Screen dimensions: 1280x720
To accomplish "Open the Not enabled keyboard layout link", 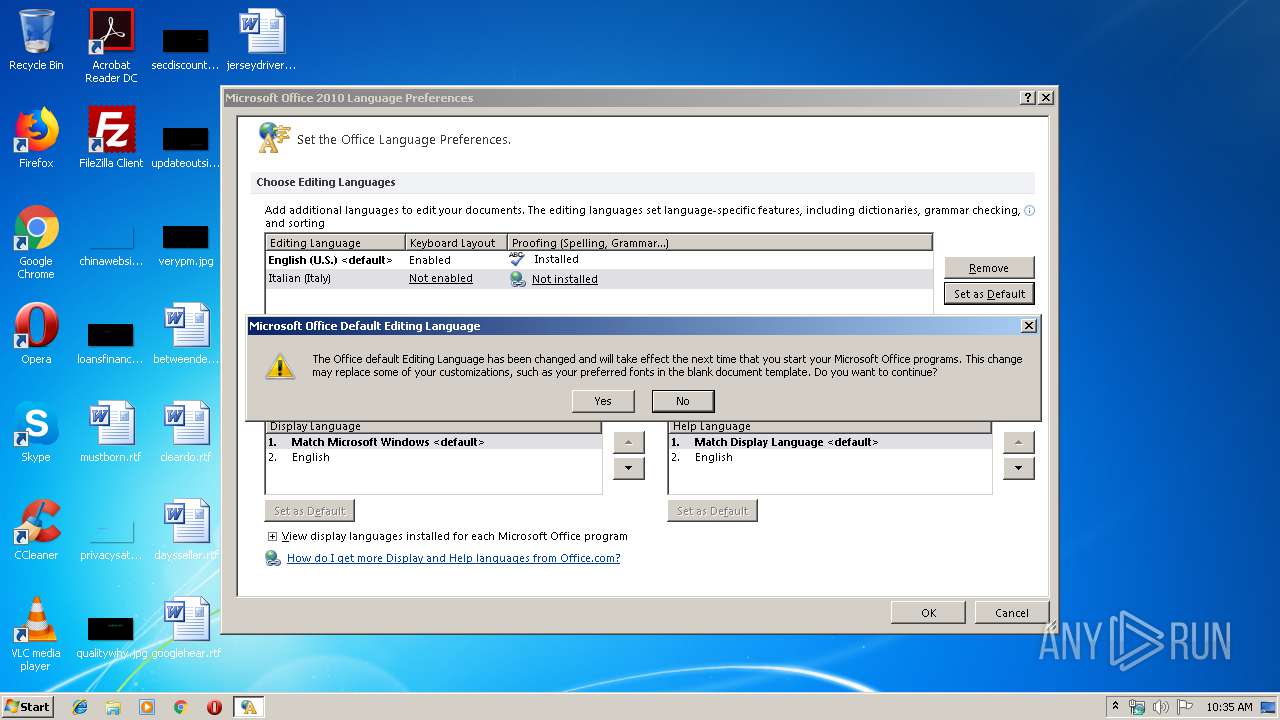I will pyautogui.click(x=441, y=279).
